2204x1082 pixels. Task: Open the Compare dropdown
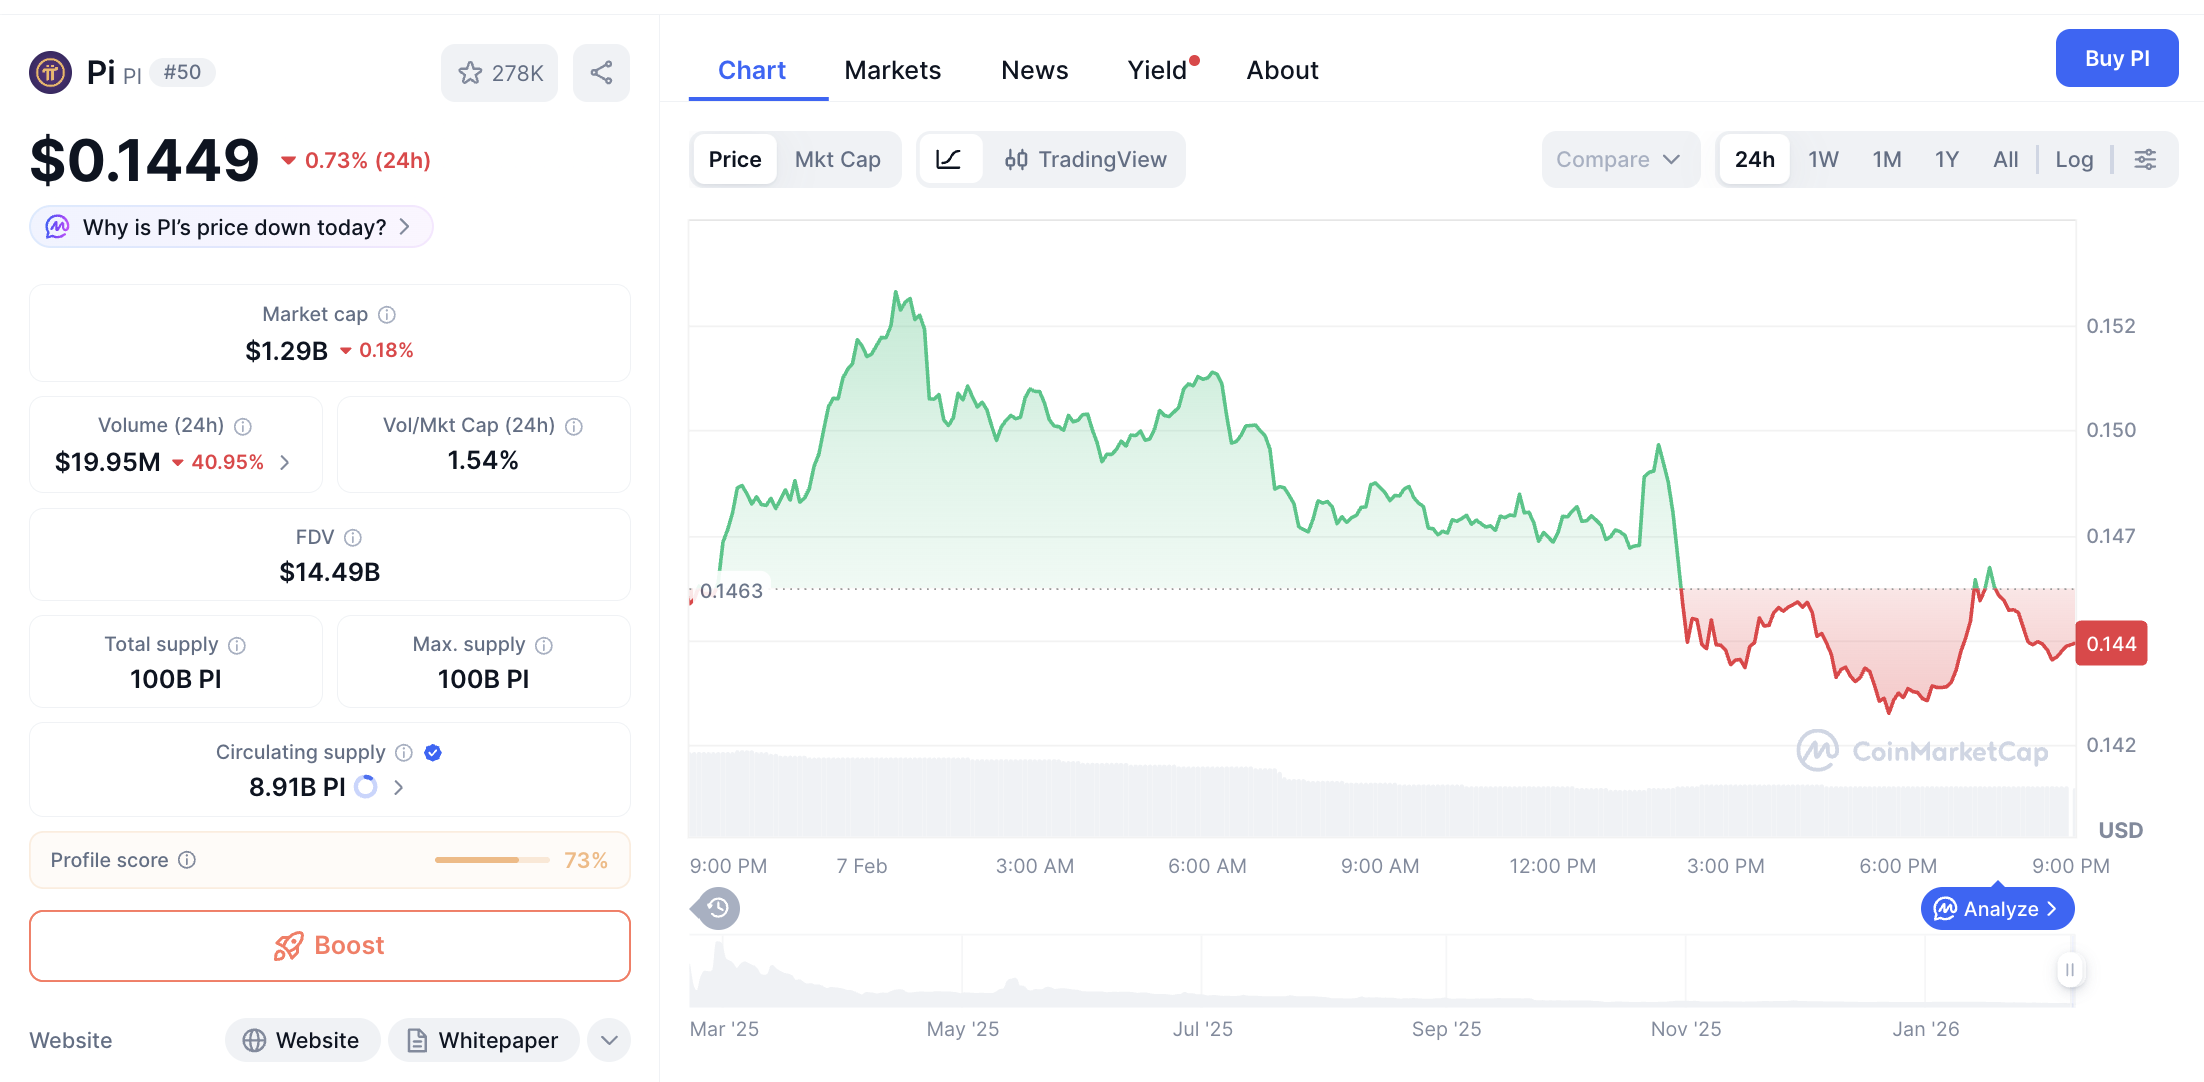tap(1620, 159)
